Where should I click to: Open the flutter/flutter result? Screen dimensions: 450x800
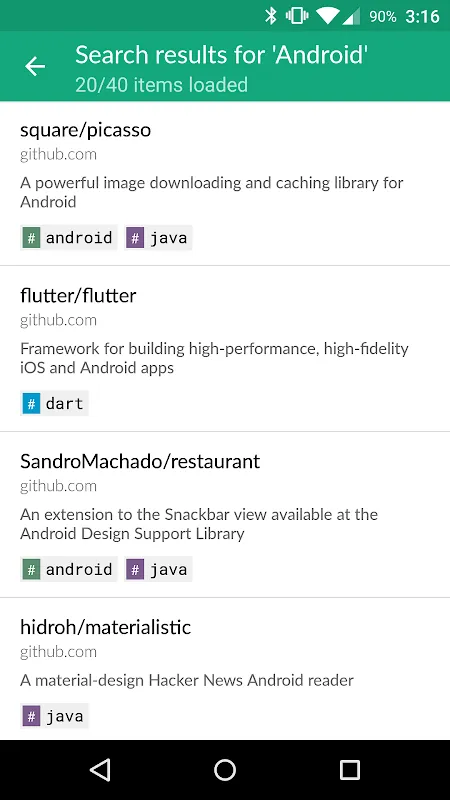click(225, 349)
